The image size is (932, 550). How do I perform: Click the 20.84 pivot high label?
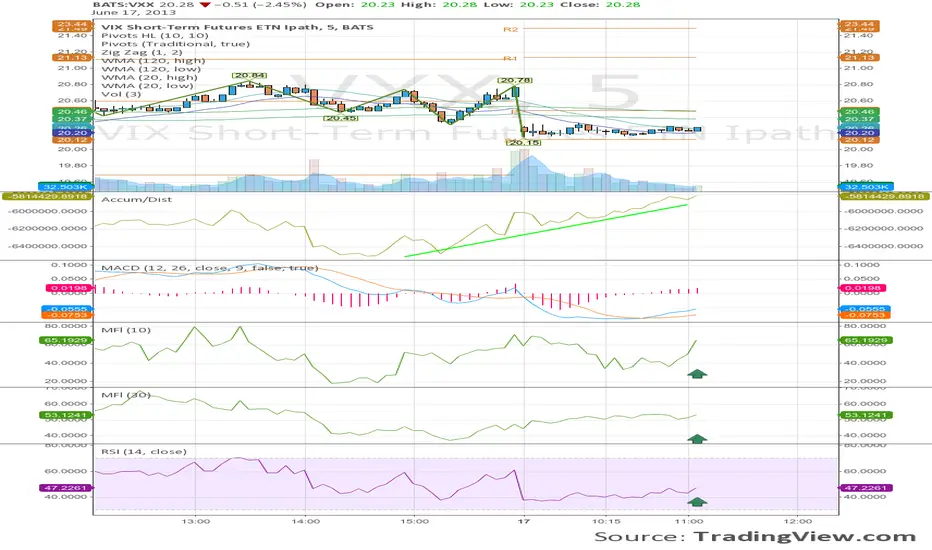tap(250, 76)
